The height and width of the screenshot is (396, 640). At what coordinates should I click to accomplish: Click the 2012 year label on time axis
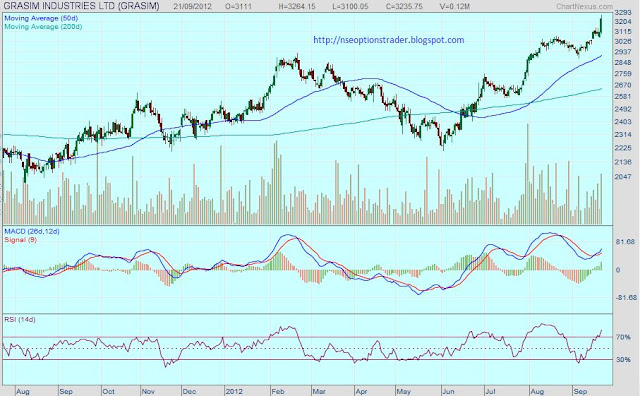pyautogui.click(x=233, y=392)
